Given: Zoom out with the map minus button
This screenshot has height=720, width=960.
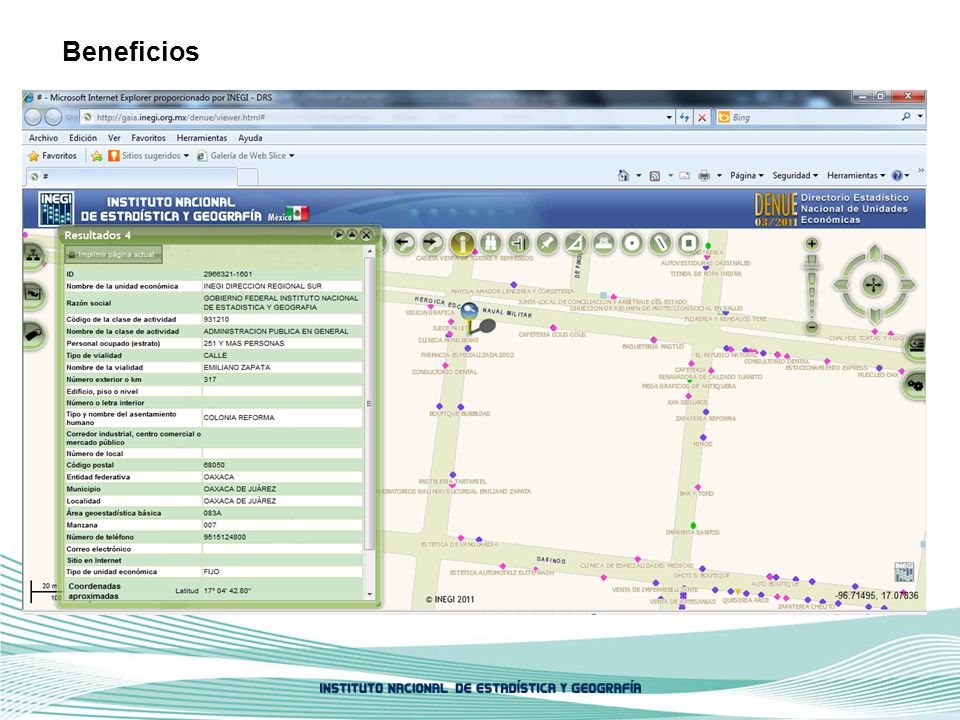Looking at the screenshot, I should (x=812, y=327).
